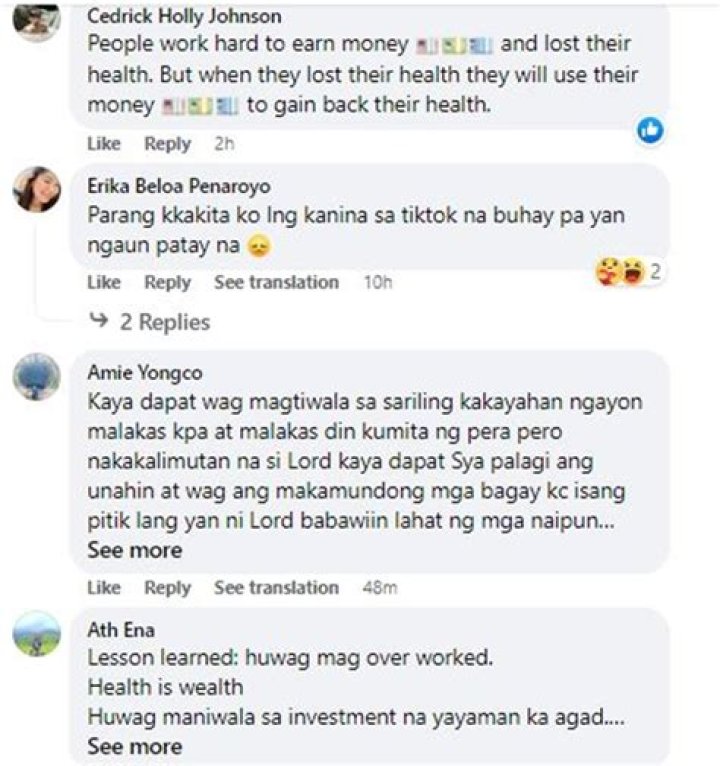Click the blue thumbs-up reaction on Cedrick's comment
This screenshot has width=720, height=766.
click(650, 130)
